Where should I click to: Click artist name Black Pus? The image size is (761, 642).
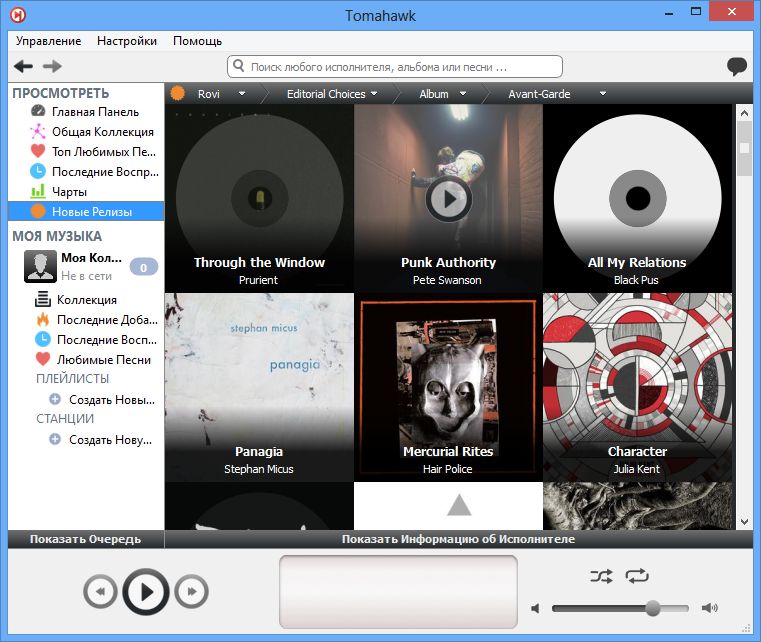tap(636, 280)
